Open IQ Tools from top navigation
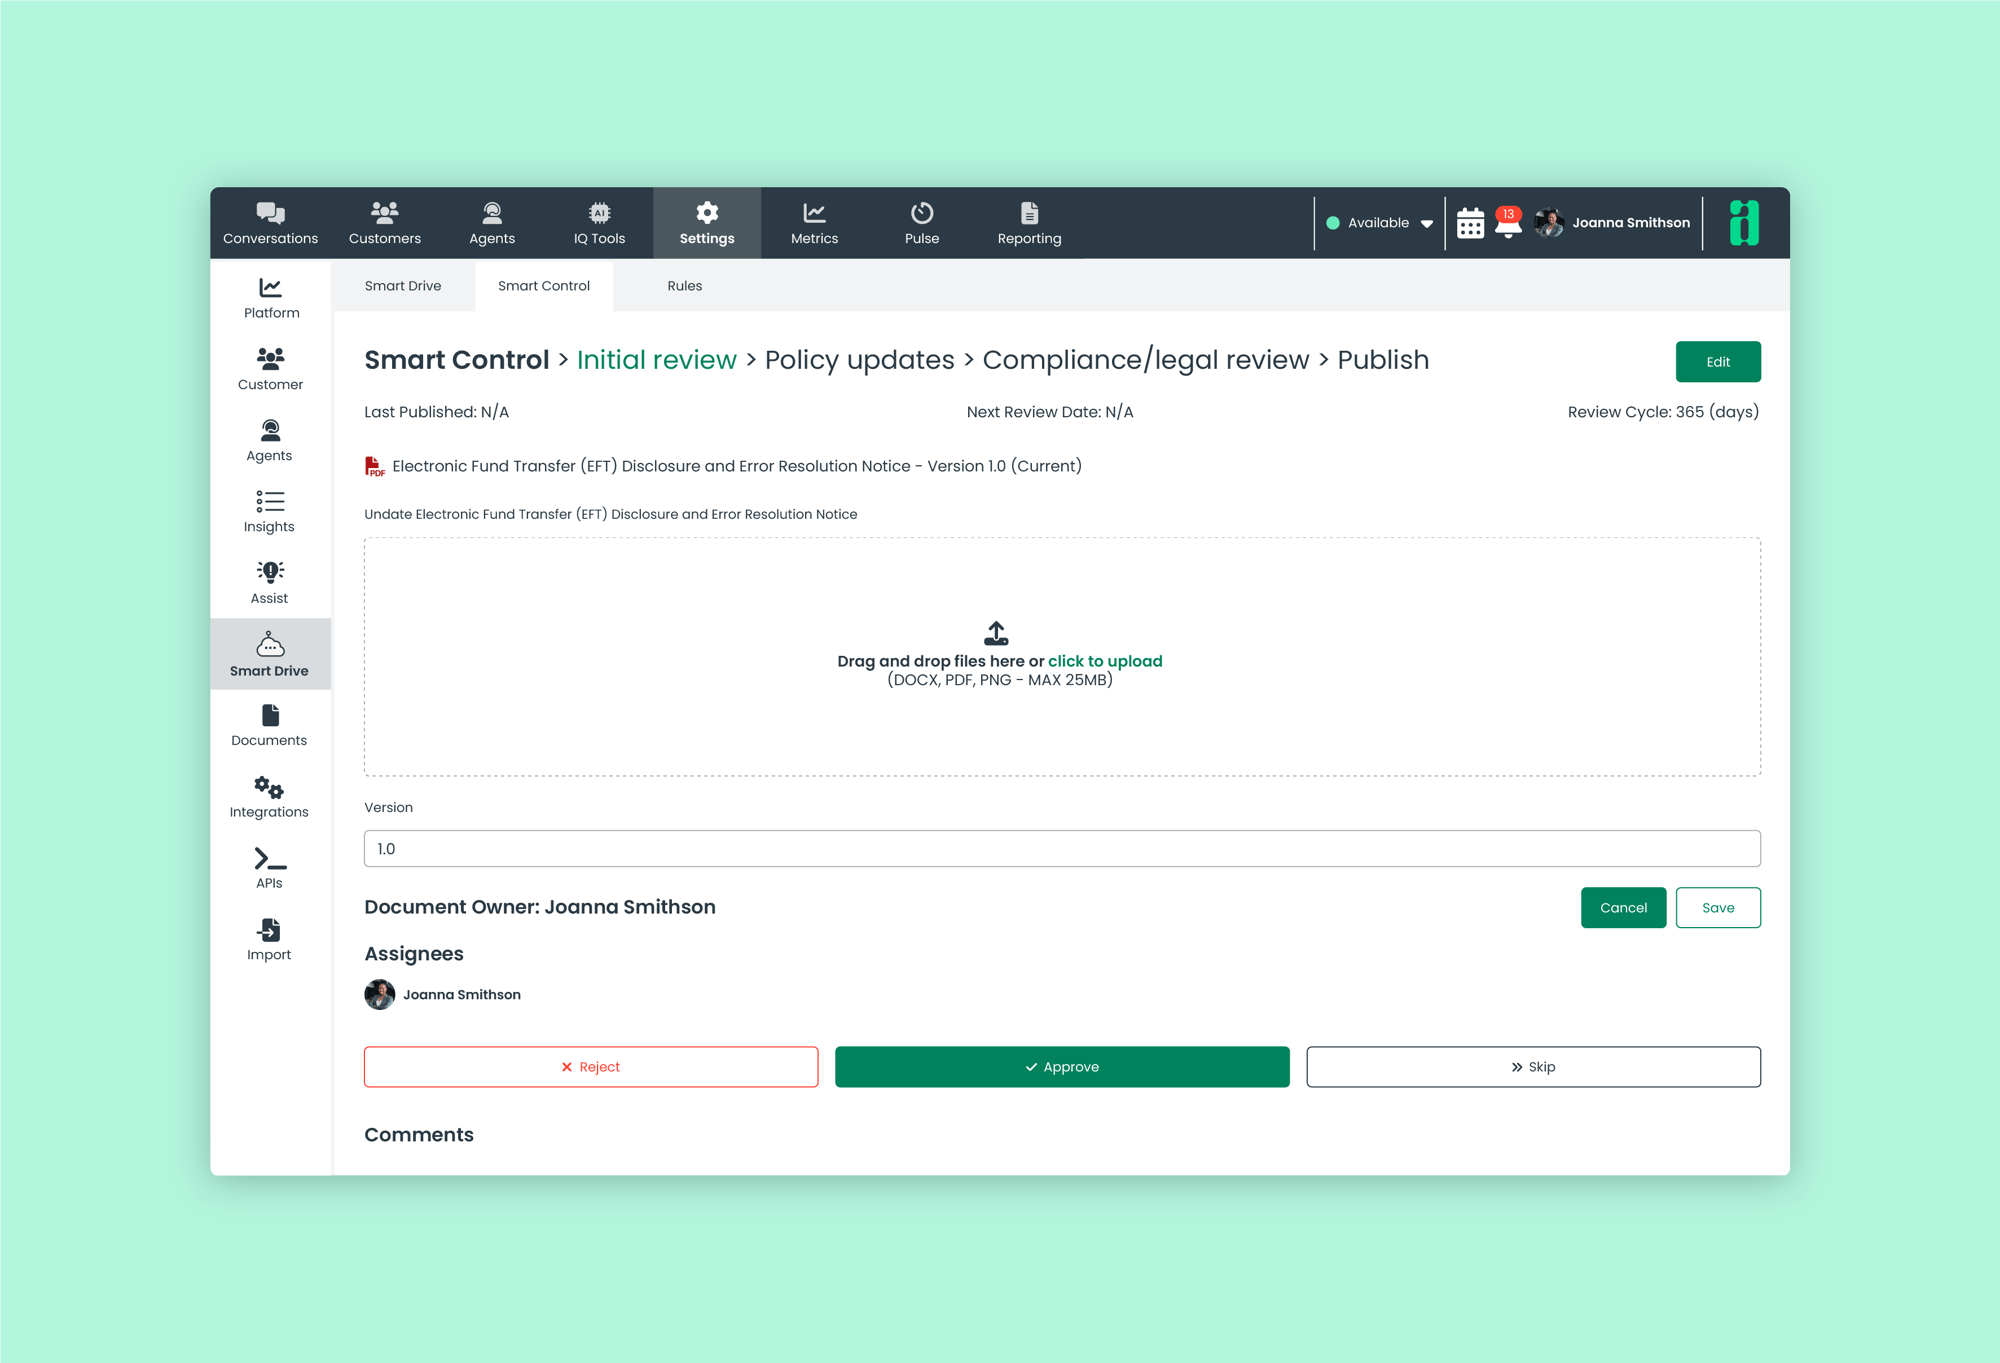 (x=599, y=223)
